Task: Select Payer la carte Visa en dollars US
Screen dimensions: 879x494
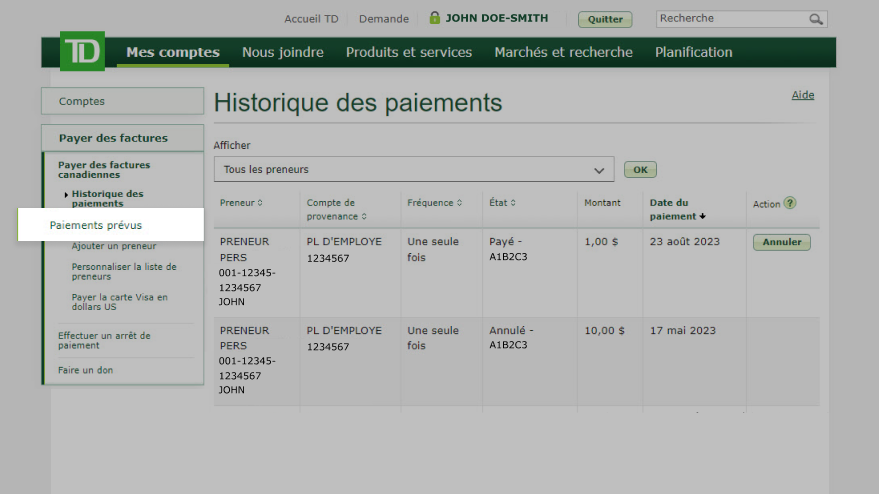Action: 119,302
